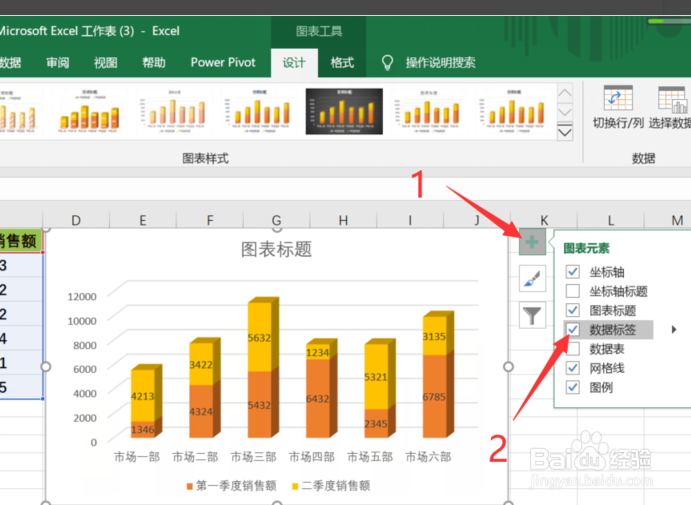Screen dimensions: 691x505
Task: Enable the 坐标轴标题 checkbox
Action: (x=572, y=291)
